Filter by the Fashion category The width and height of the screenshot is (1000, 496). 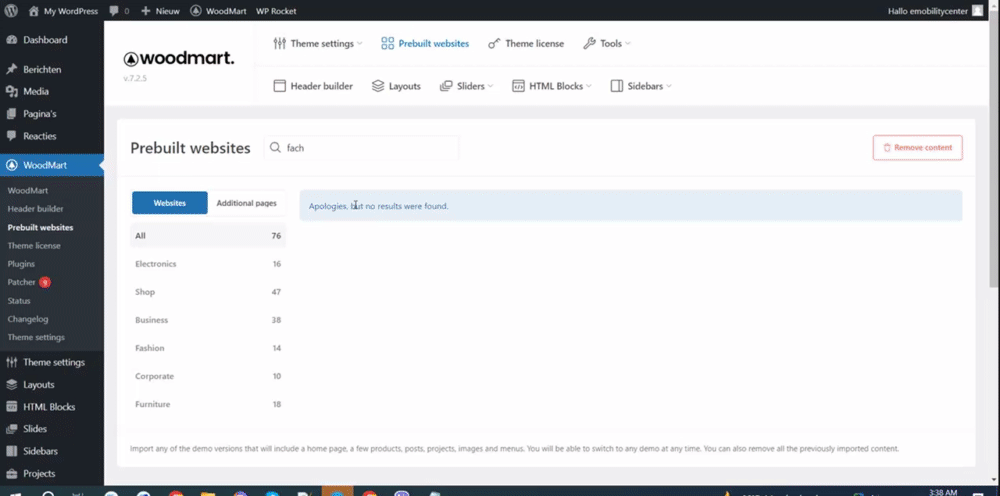point(208,348)
